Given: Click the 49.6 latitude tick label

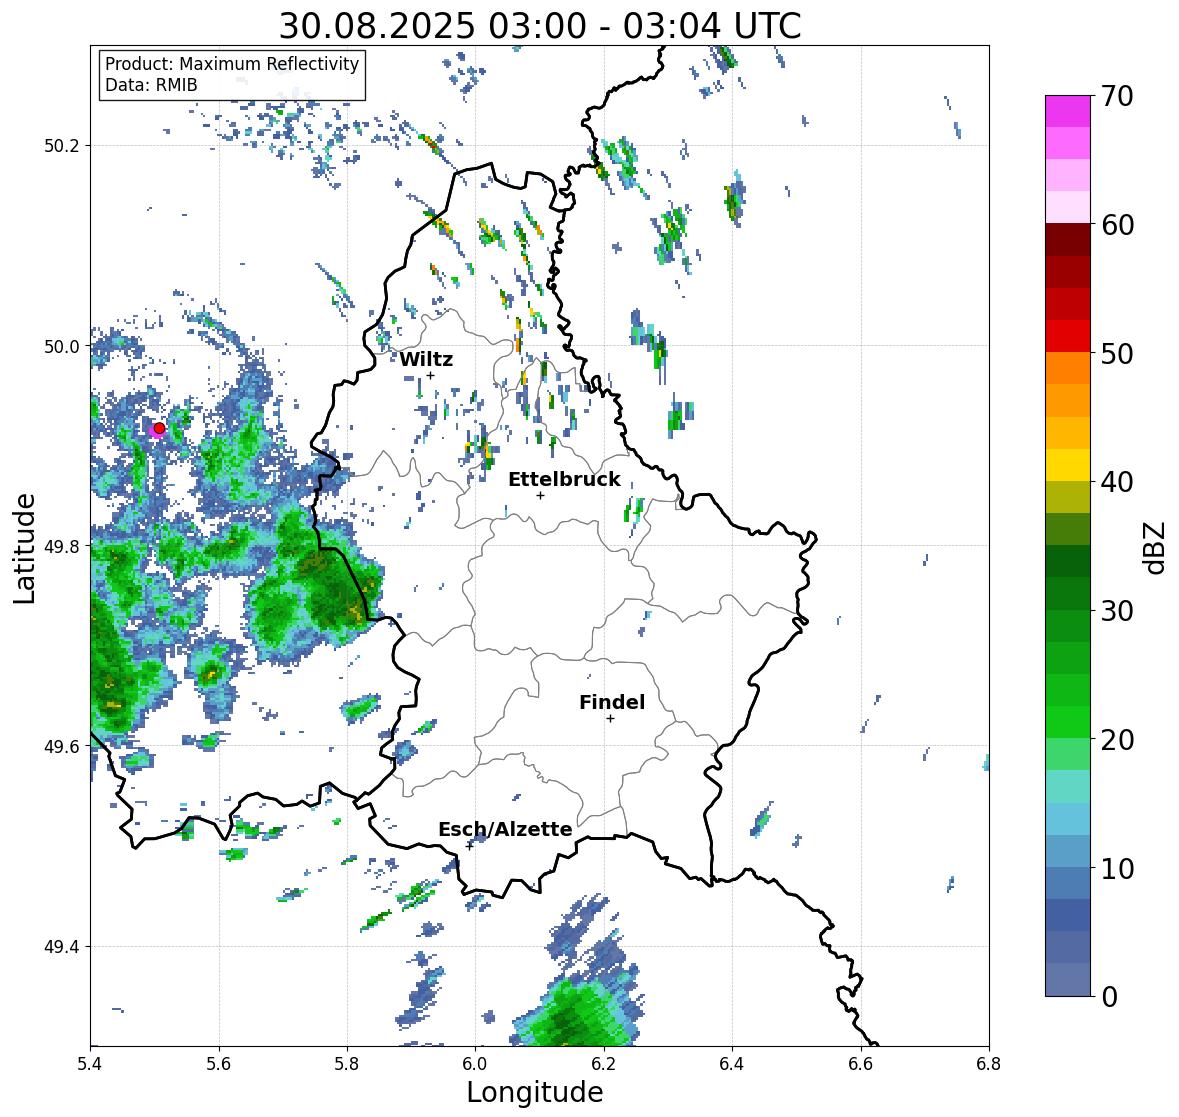Looking at the screenshot, I should pos(62,746).
